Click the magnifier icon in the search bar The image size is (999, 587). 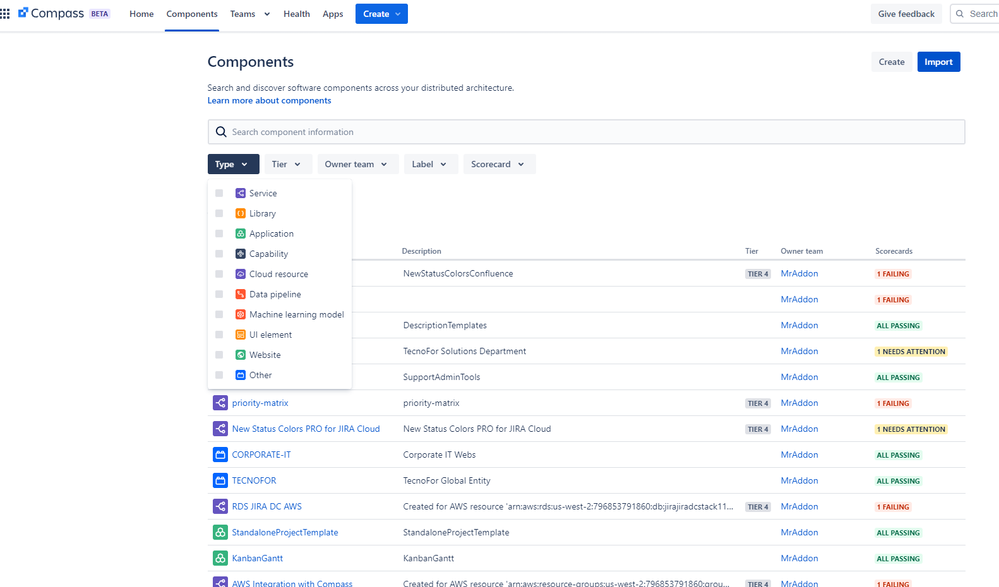pos(221,131)
